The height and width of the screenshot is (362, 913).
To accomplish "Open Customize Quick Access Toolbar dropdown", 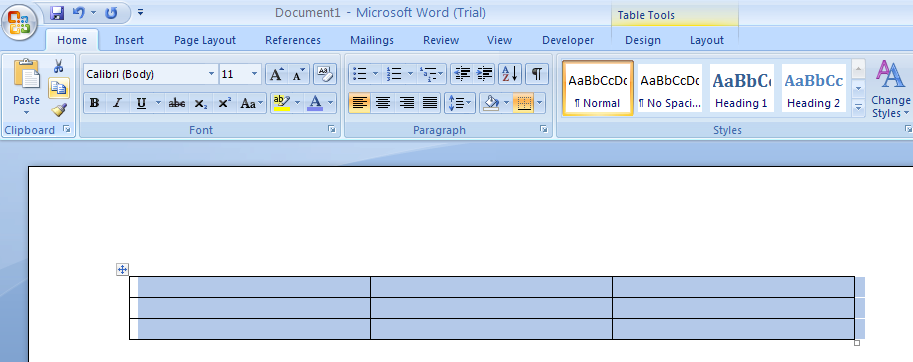I will pyautogui.click(x=140, y=13).
